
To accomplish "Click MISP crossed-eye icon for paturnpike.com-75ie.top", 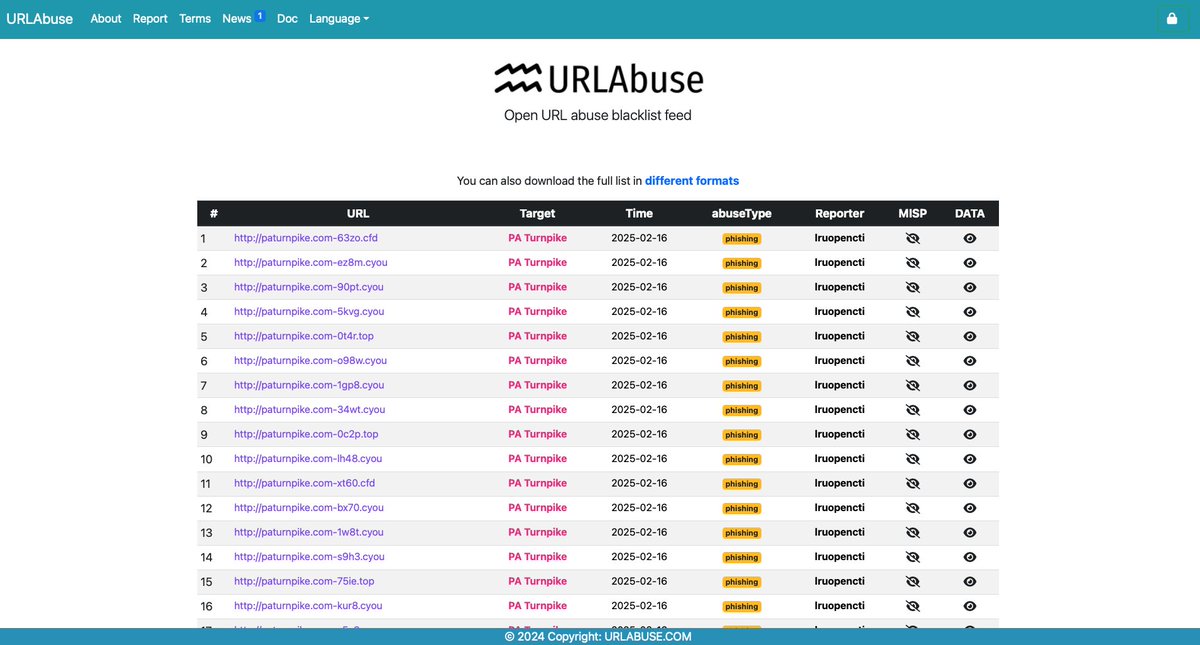I will (x=912, y=582).
